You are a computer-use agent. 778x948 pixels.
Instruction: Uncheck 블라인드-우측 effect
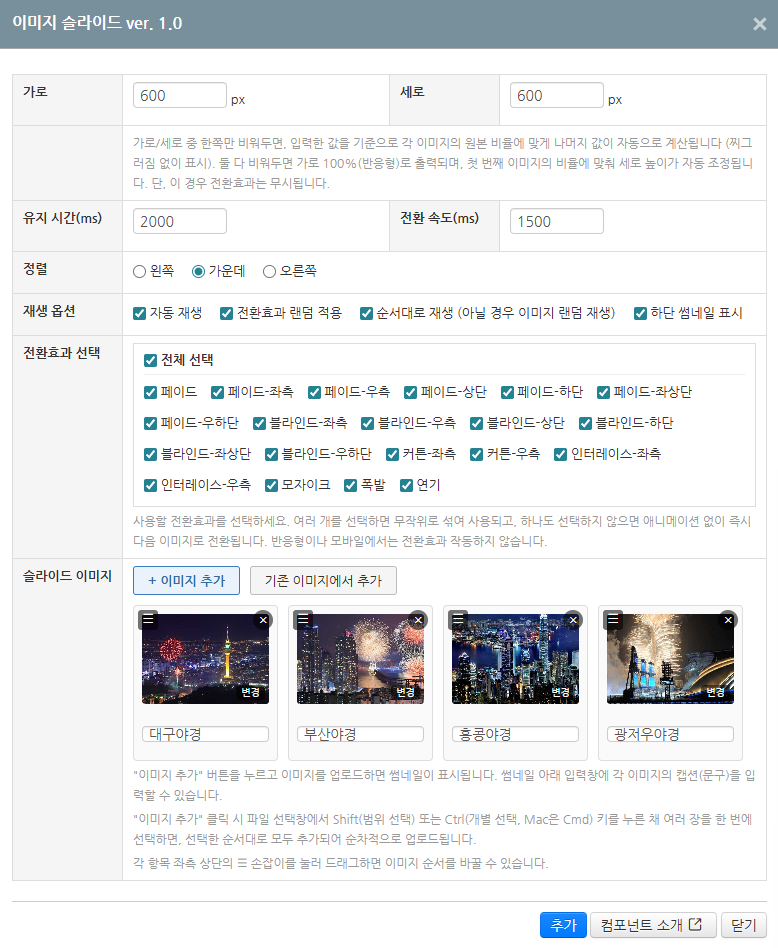click(x=368, y=423)
